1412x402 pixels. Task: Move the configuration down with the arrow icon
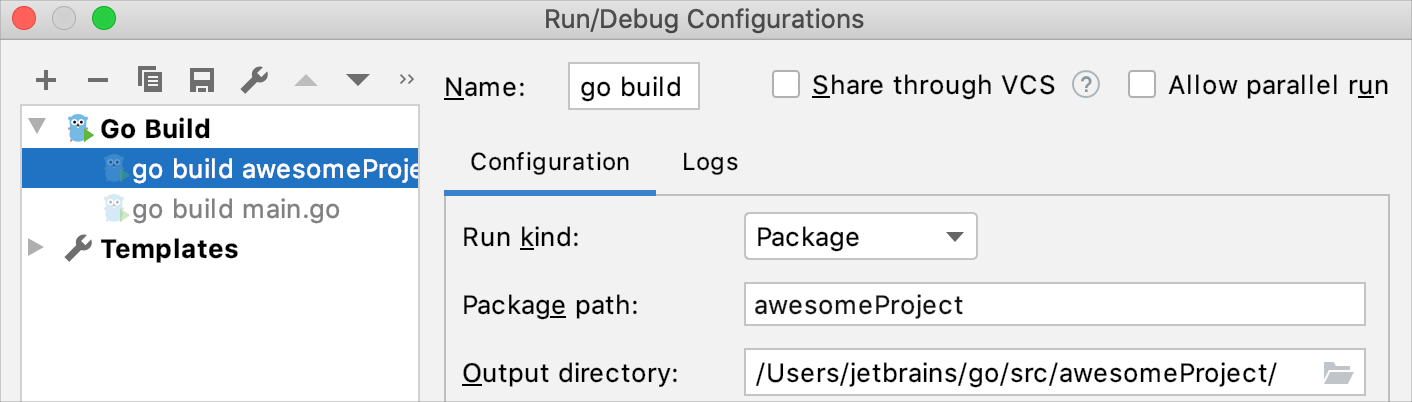click(x=358, y=80)
